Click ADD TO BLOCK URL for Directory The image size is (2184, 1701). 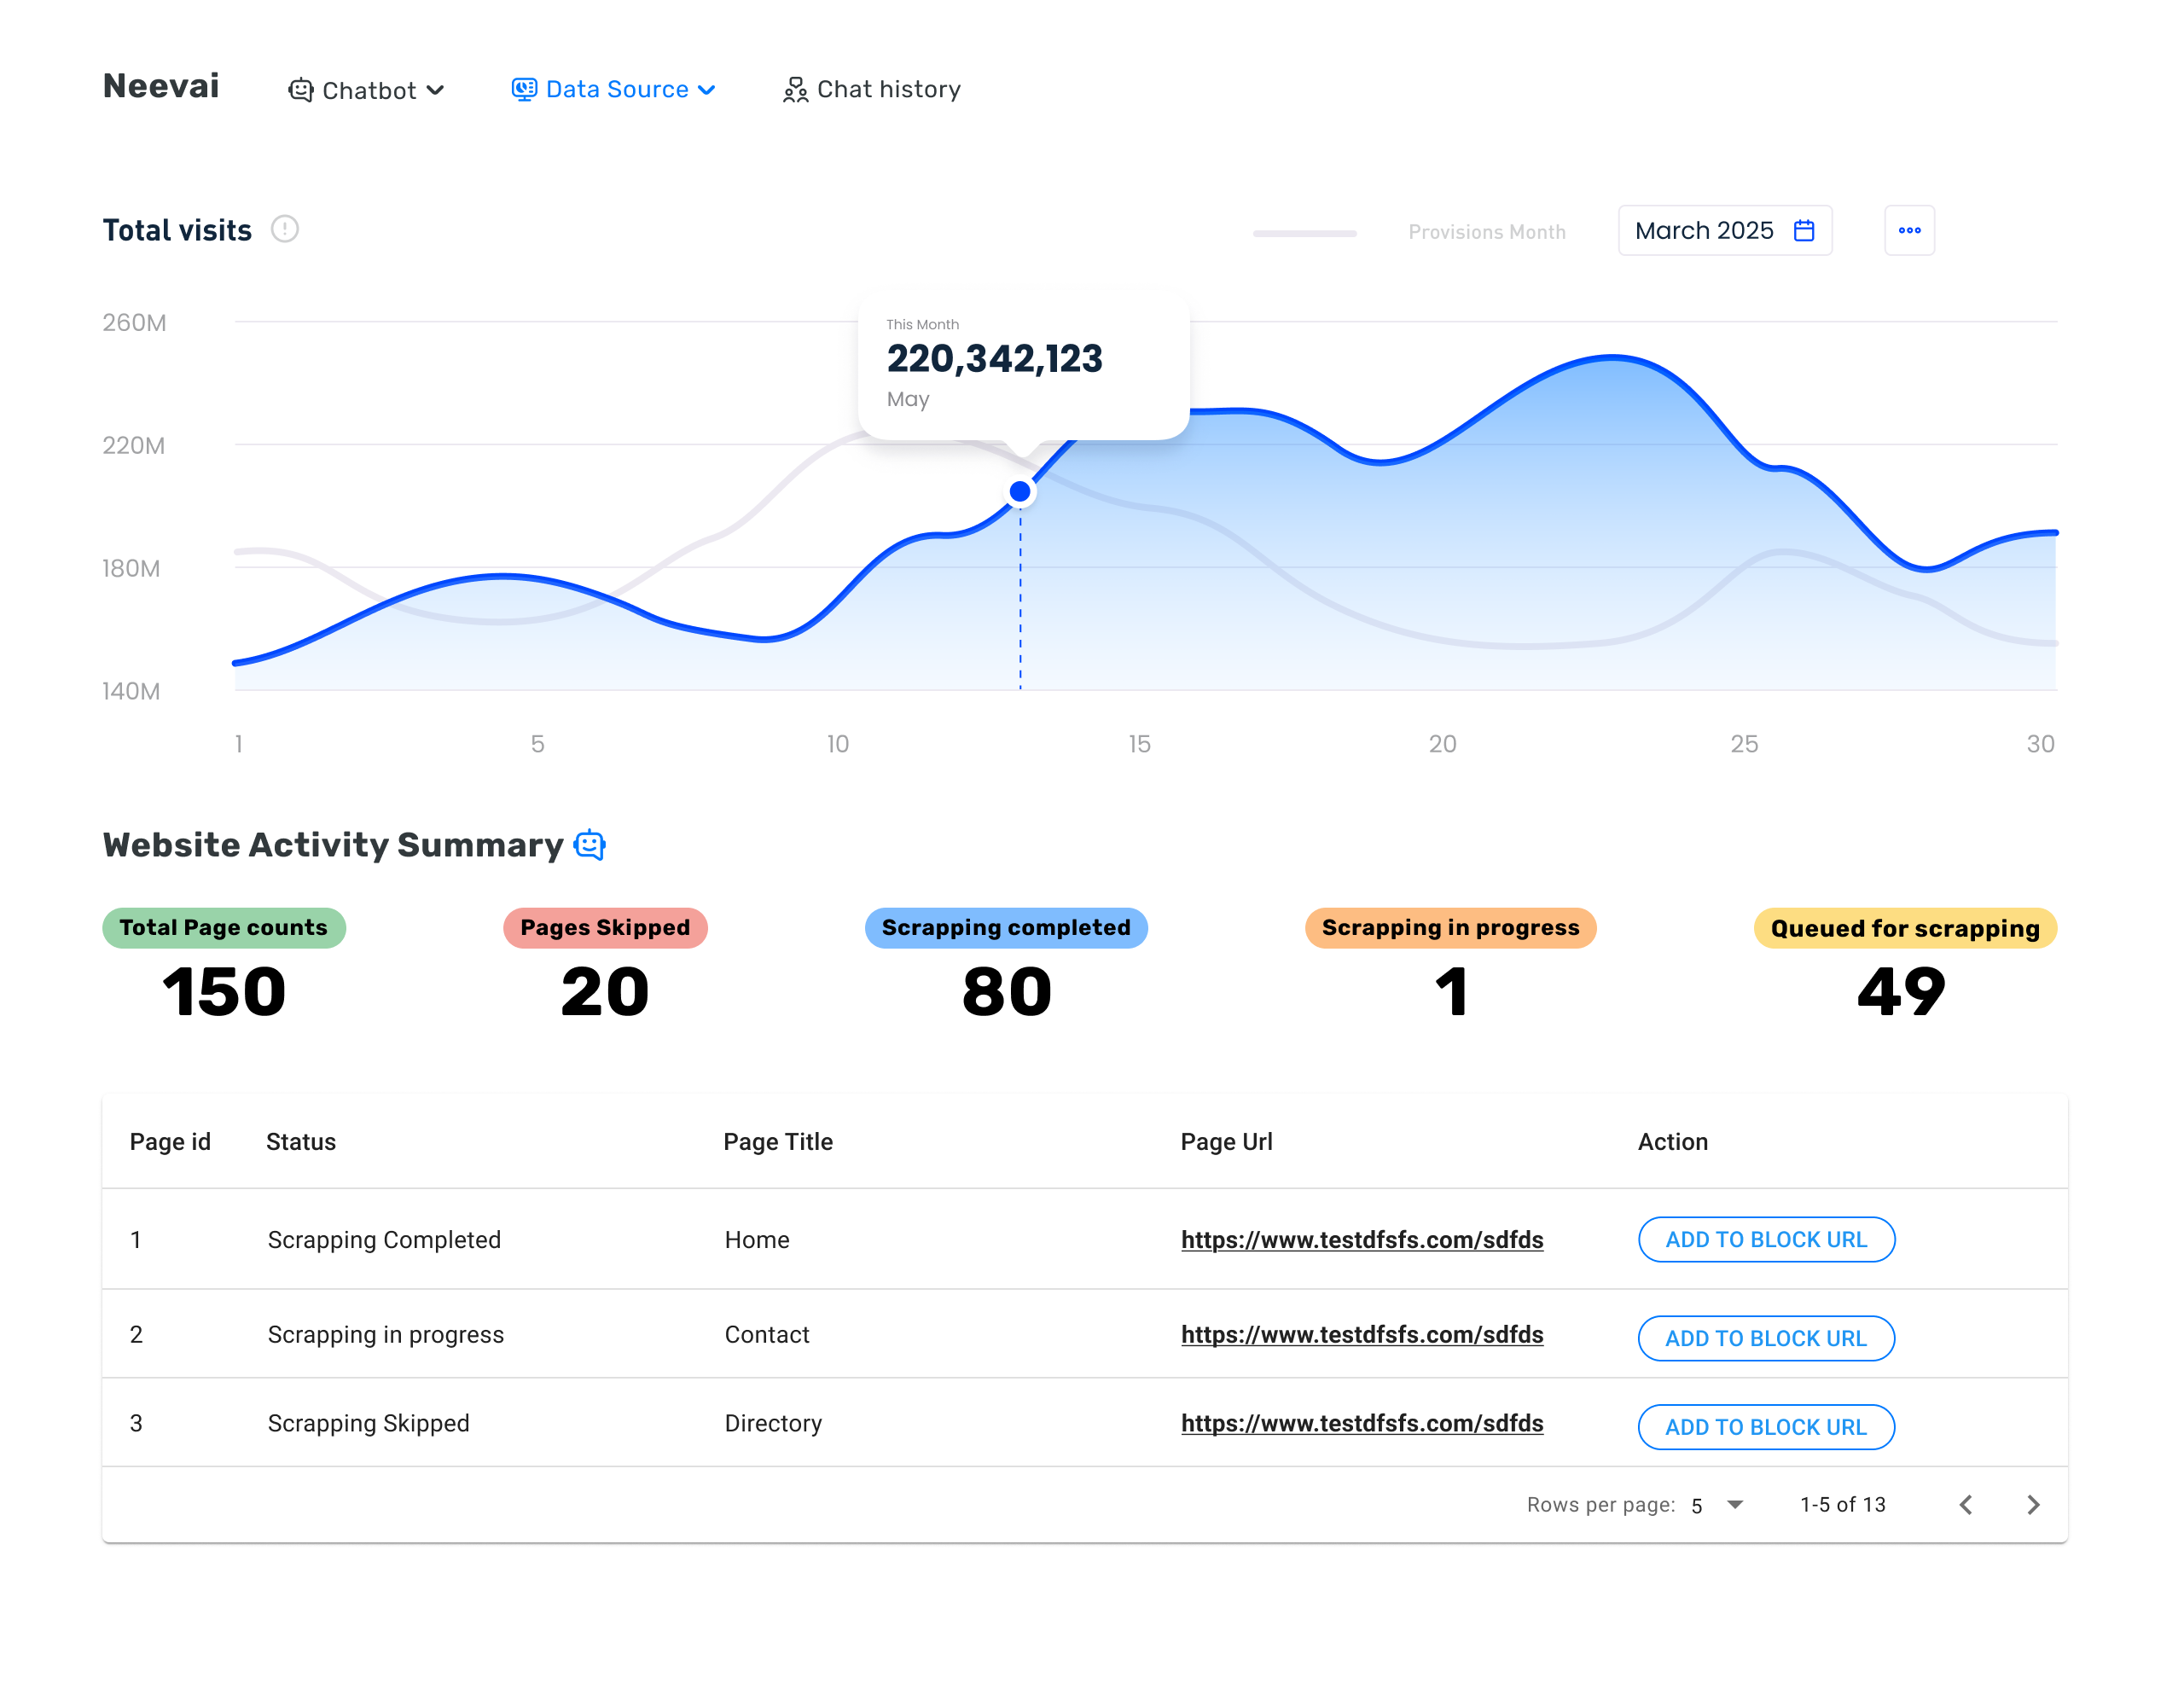(1765, 1426)
